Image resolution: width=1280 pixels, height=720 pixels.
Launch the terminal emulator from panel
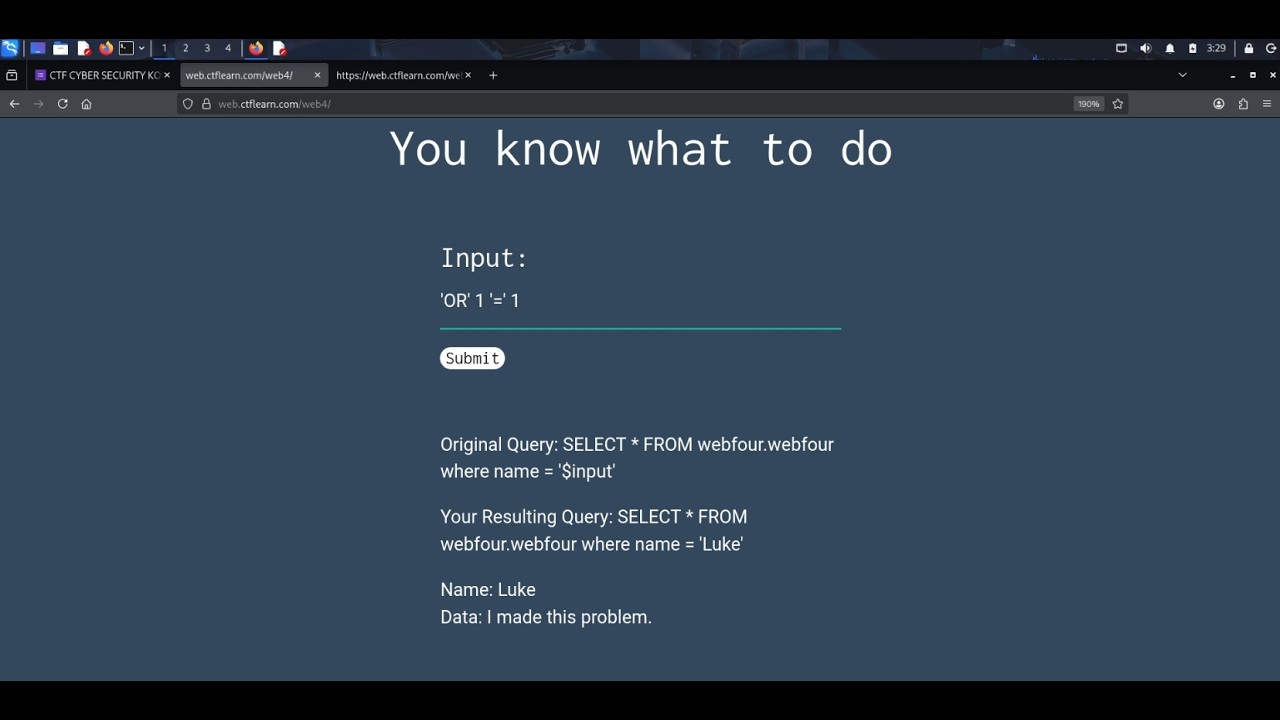tap(126, 48)
